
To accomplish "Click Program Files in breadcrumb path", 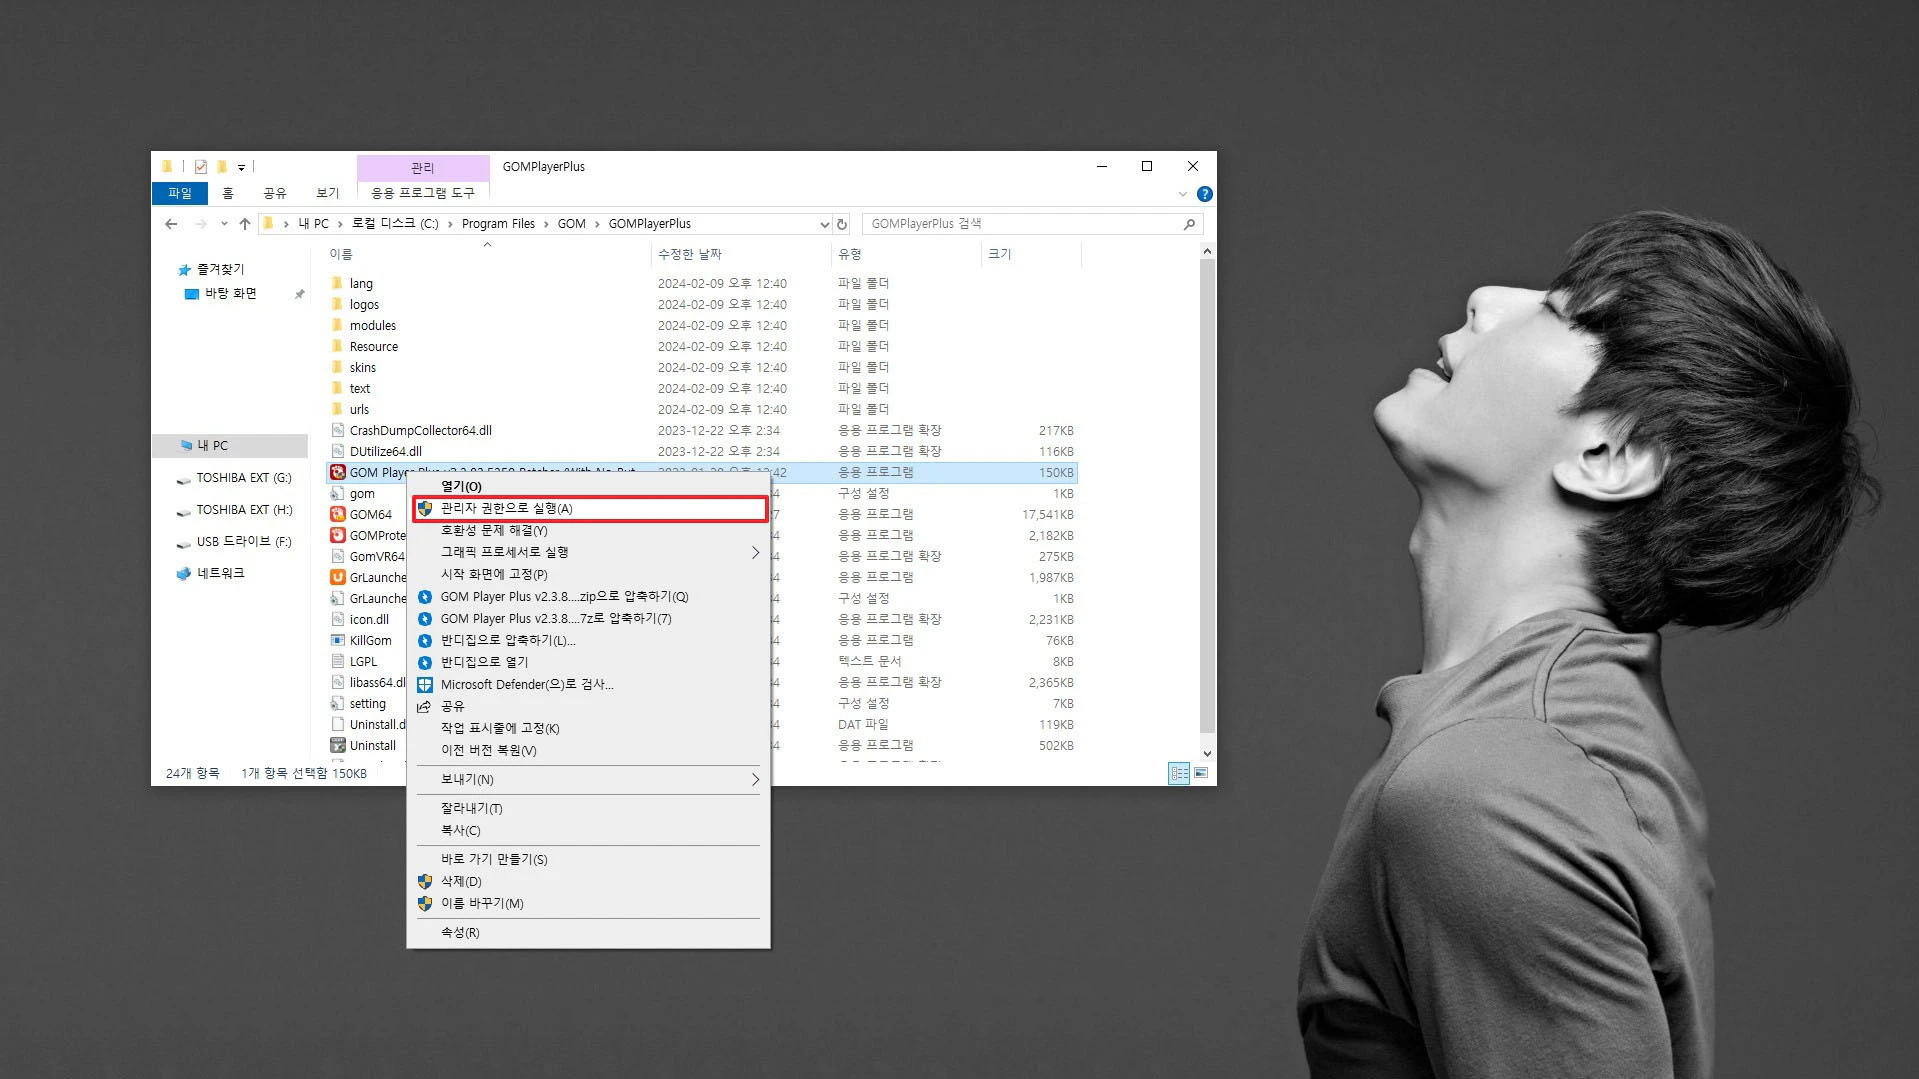I will coord(498,224).
